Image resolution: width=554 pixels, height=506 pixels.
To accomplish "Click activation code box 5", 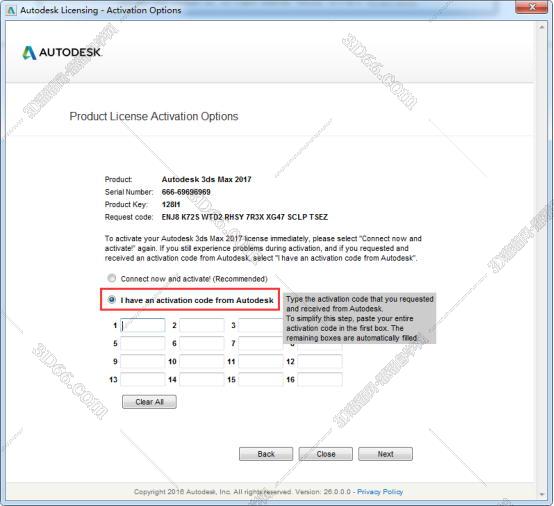I will click(143, 343).
